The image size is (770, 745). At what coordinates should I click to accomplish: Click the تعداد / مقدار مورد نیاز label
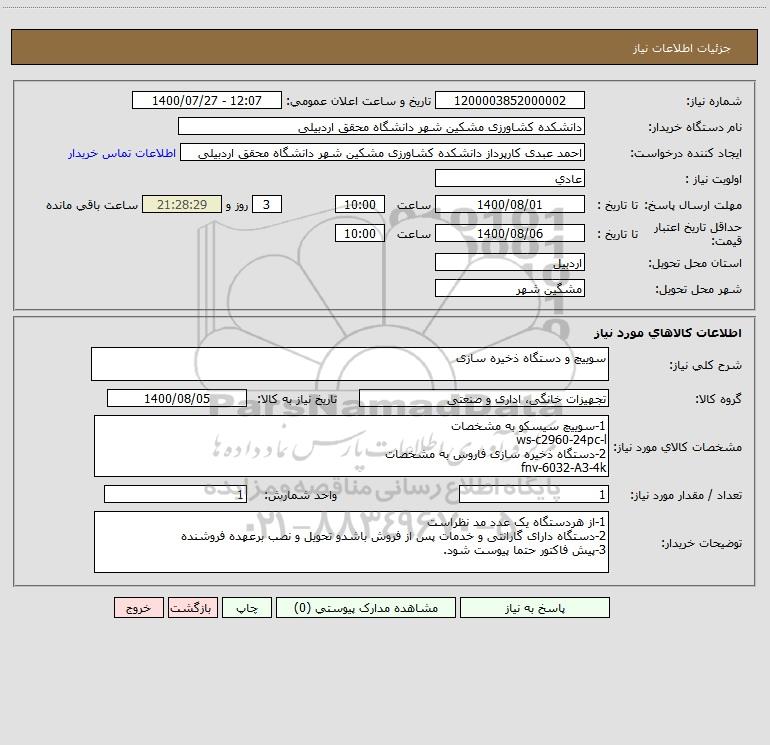pyautogui.click(x=686, y=496)
